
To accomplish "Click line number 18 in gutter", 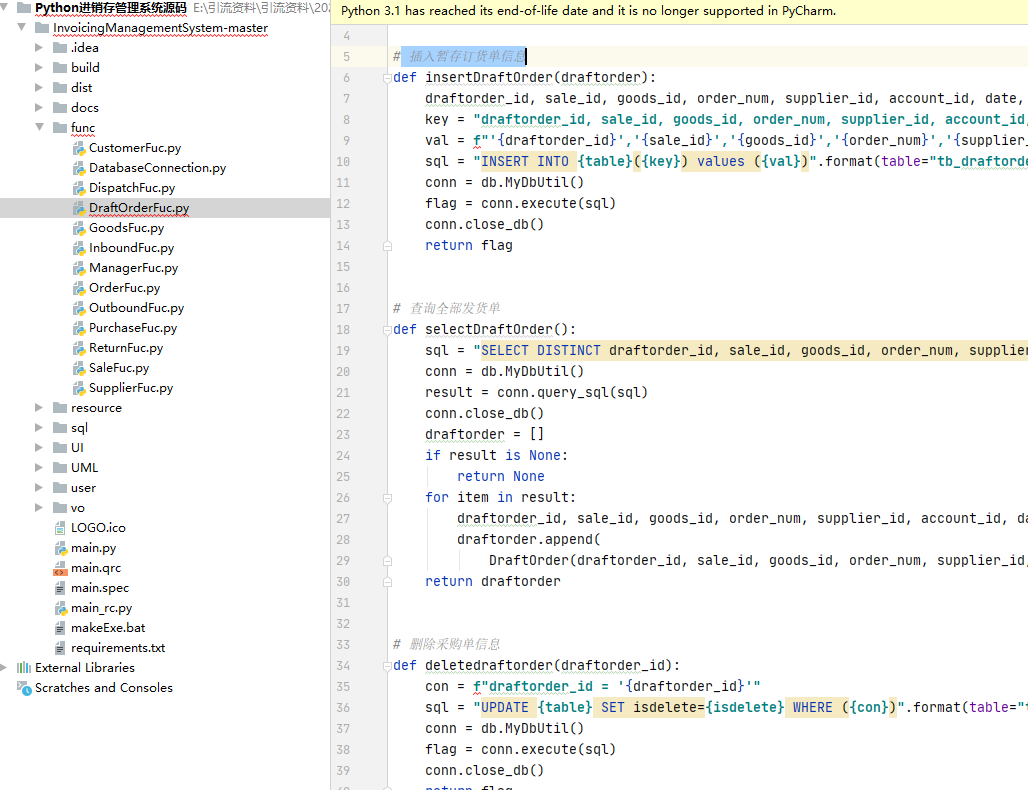I will (343, 330).
